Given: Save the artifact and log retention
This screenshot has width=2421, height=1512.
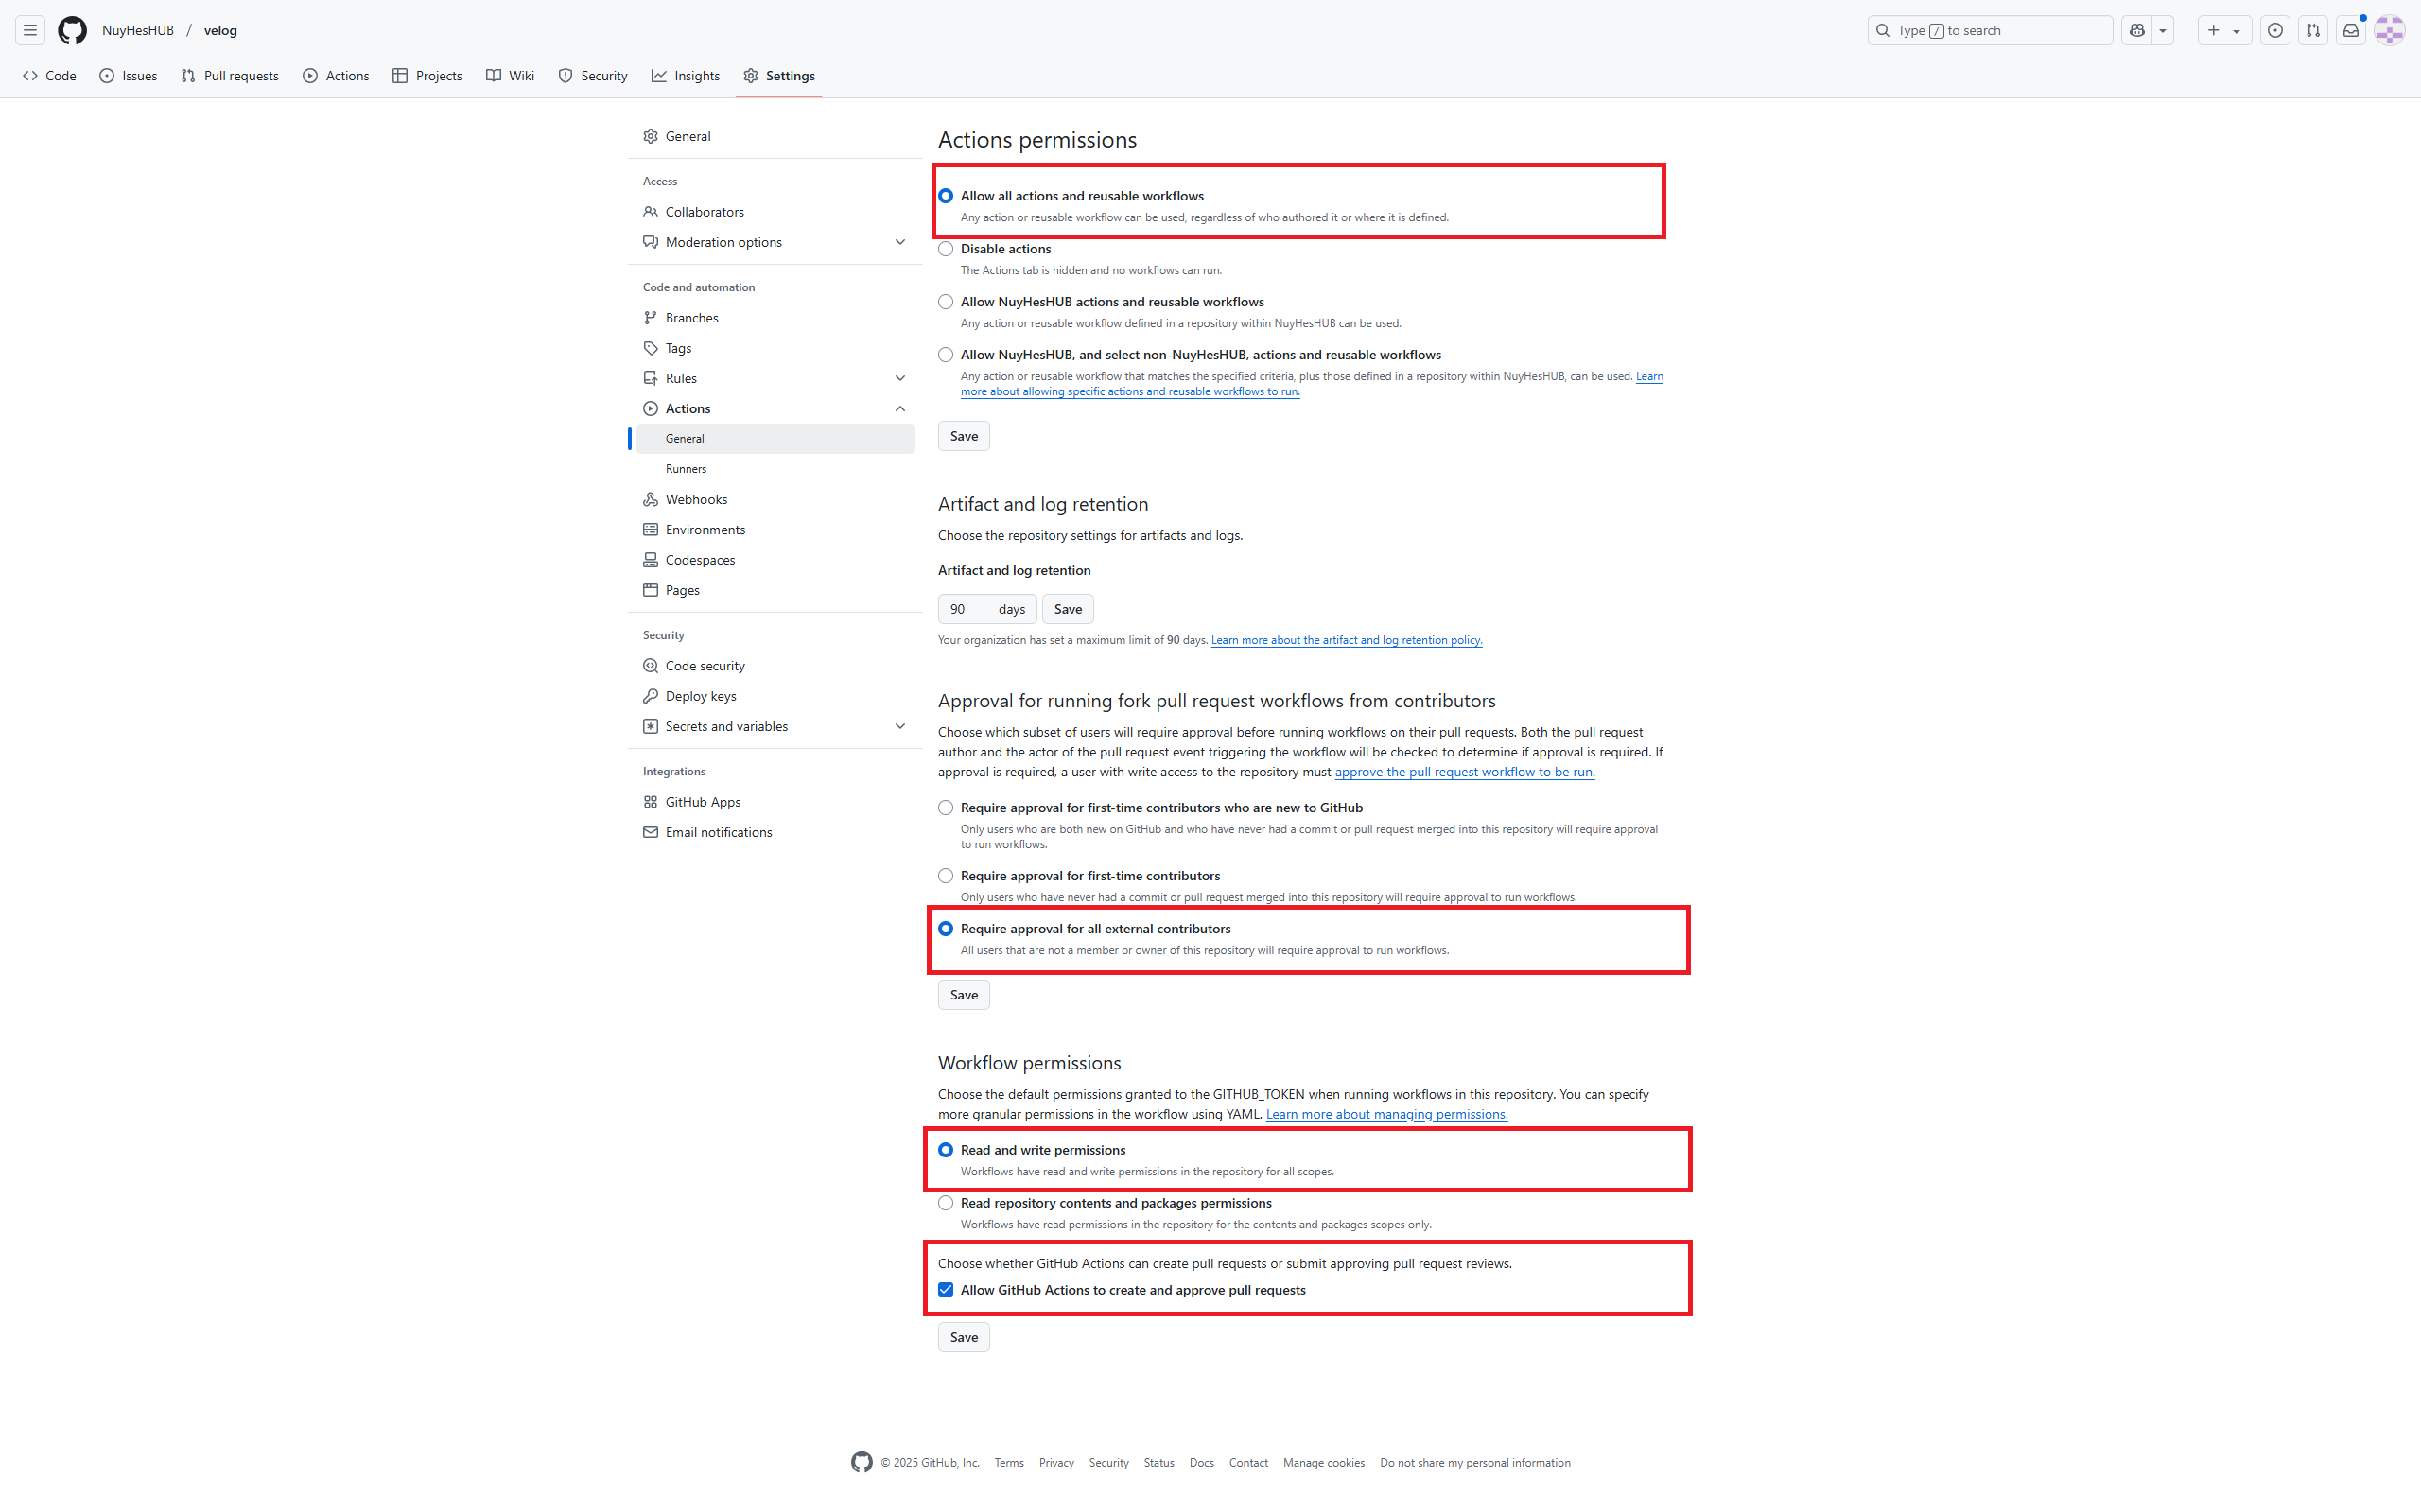Looking at the screenshot, I should pos(1067,609).
